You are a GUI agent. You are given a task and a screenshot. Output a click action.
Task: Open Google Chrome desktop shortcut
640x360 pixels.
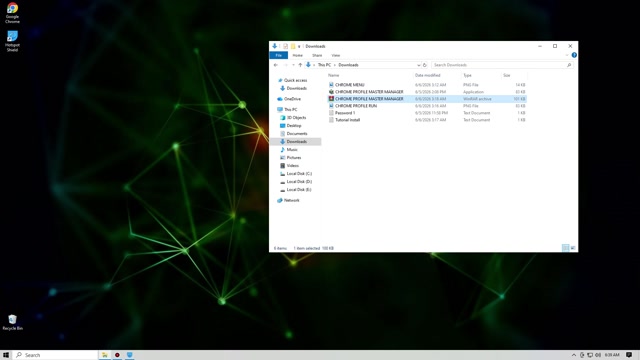(12, 13)
